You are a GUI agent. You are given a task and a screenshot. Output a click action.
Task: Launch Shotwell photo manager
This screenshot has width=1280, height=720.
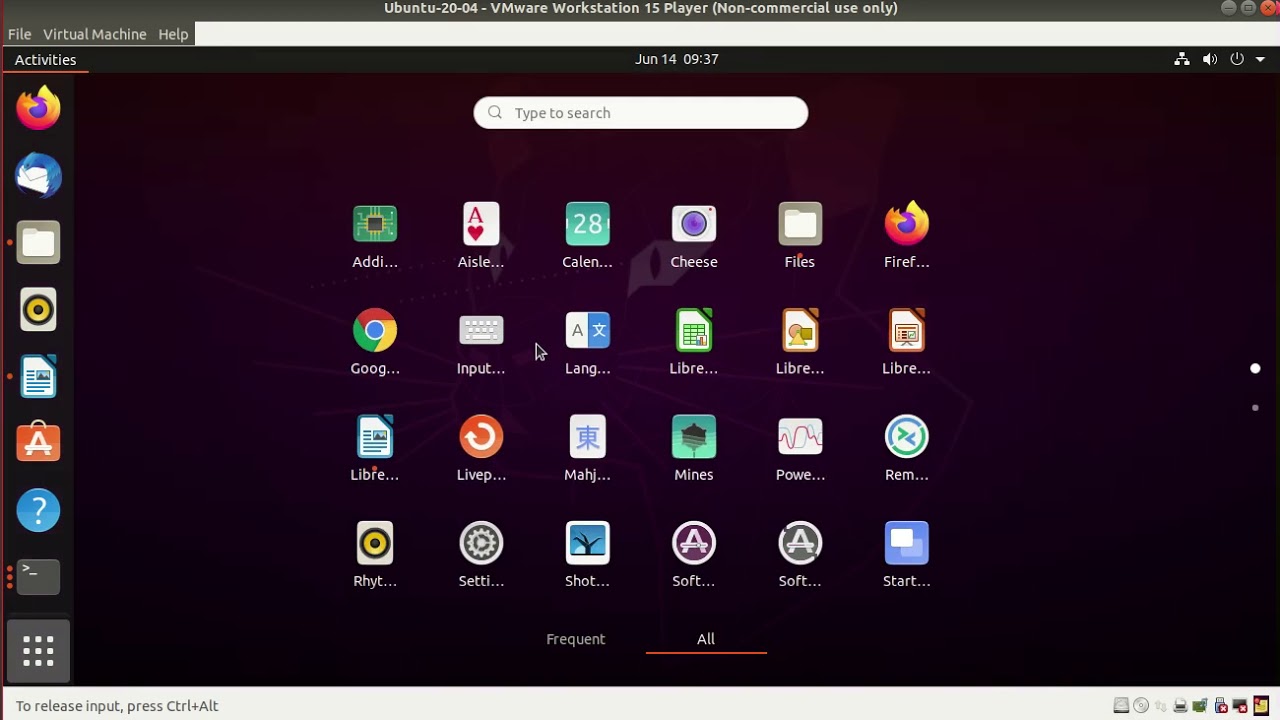(587, 555)
